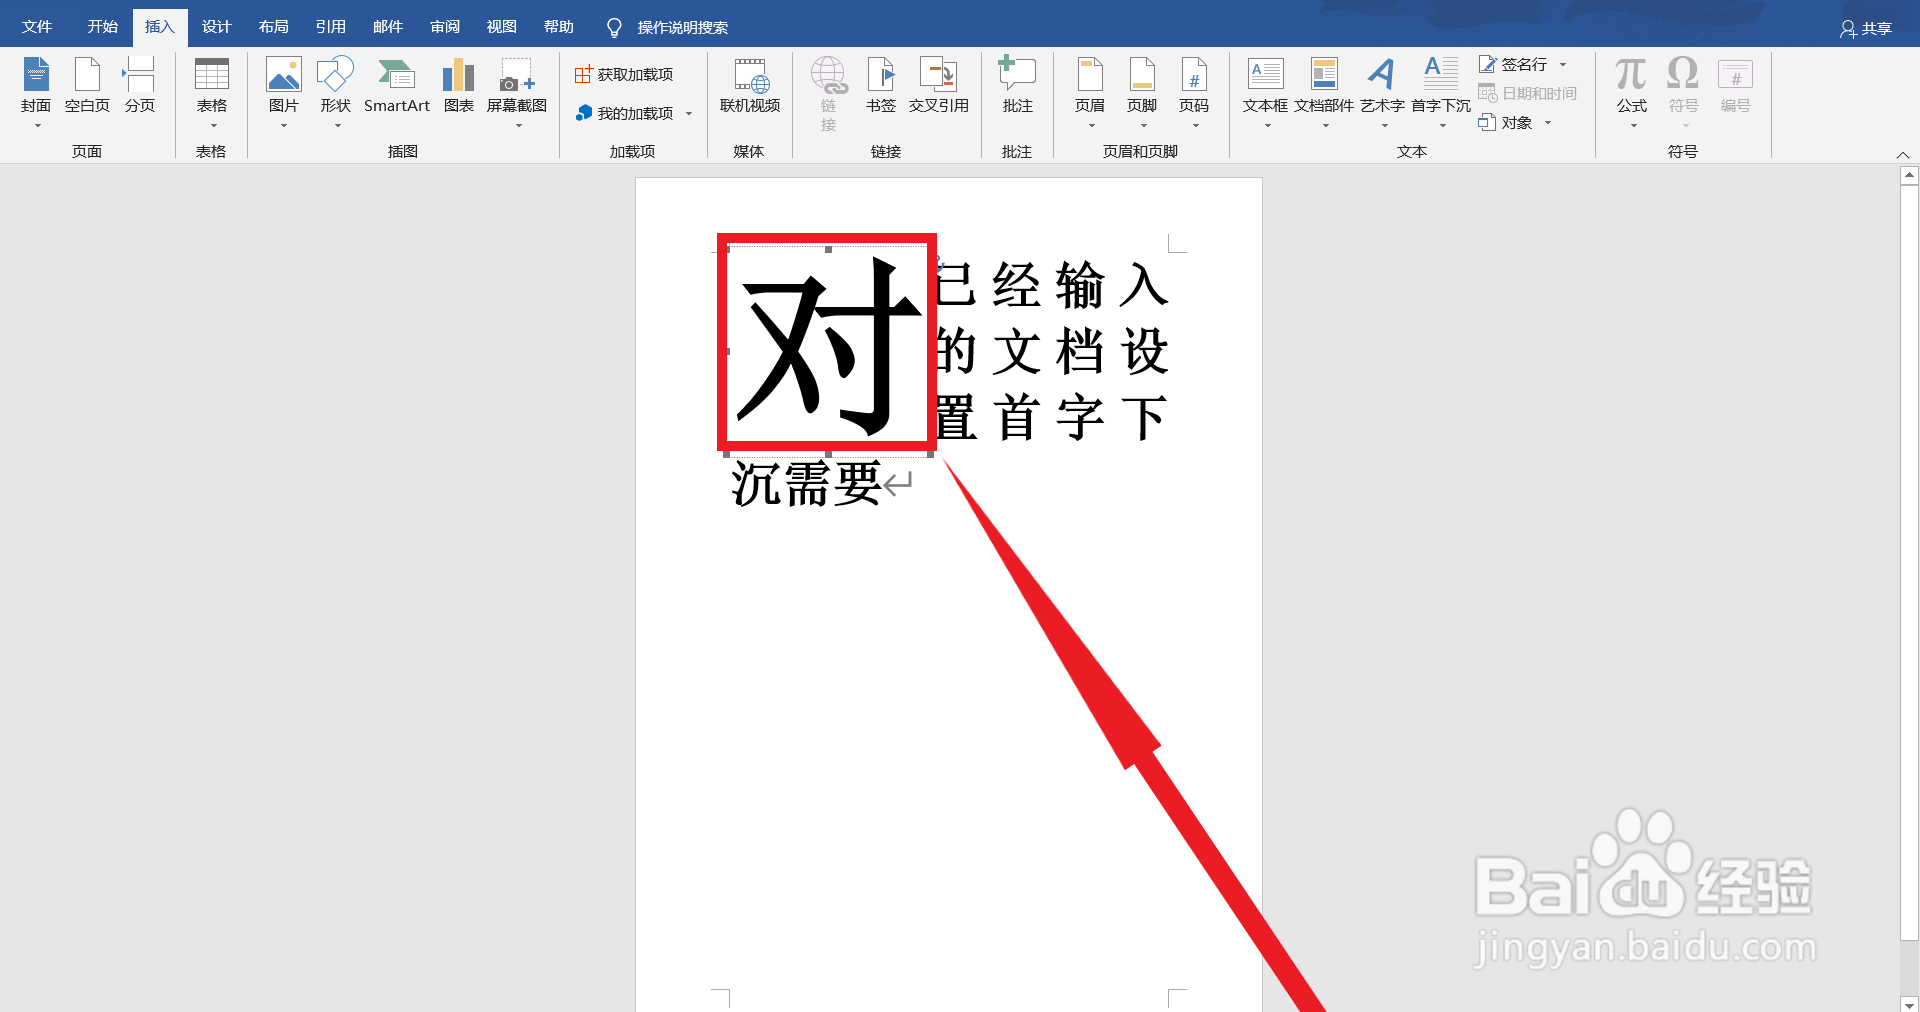The width and height of the screenshot is (1920, 1012).
Task: Click the text 已经输入 in the document
Action: coord(1051,285)
